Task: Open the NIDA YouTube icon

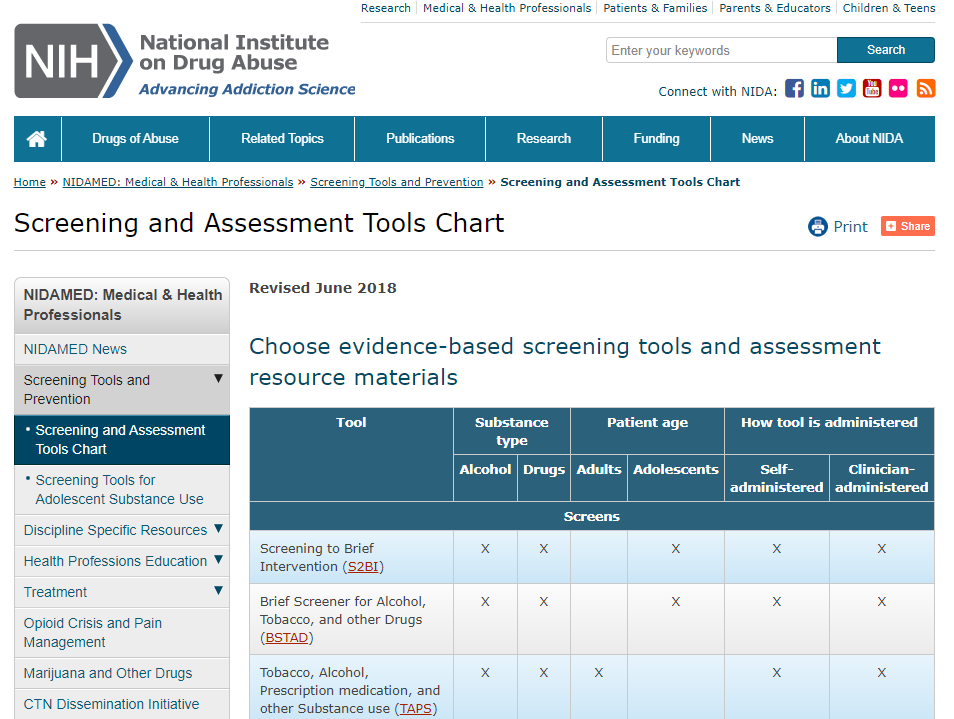Action: [872, 89]
